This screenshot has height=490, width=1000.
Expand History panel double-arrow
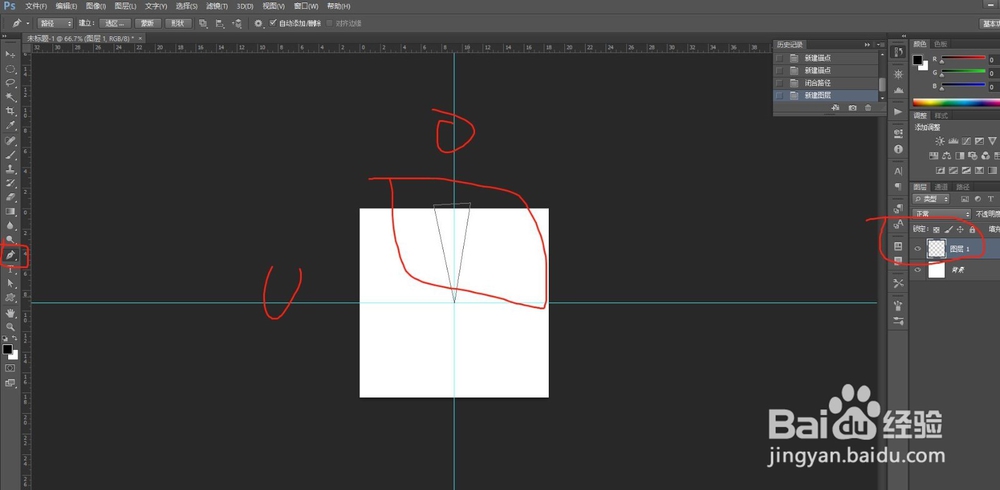pos(867,45)
